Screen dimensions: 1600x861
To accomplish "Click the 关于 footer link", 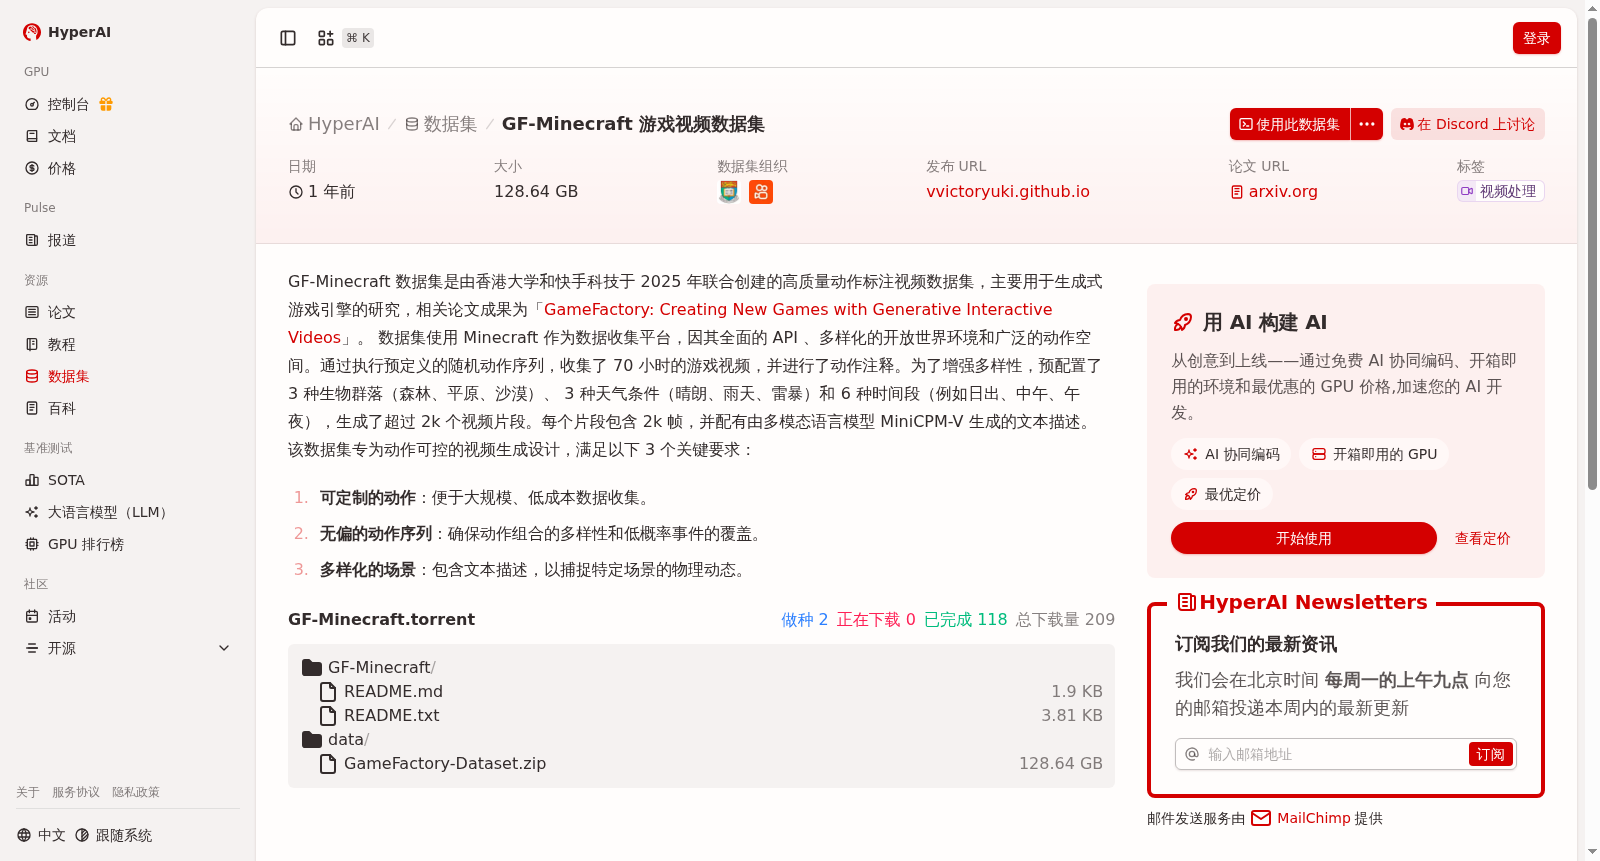I will click(x=28, y=792).
